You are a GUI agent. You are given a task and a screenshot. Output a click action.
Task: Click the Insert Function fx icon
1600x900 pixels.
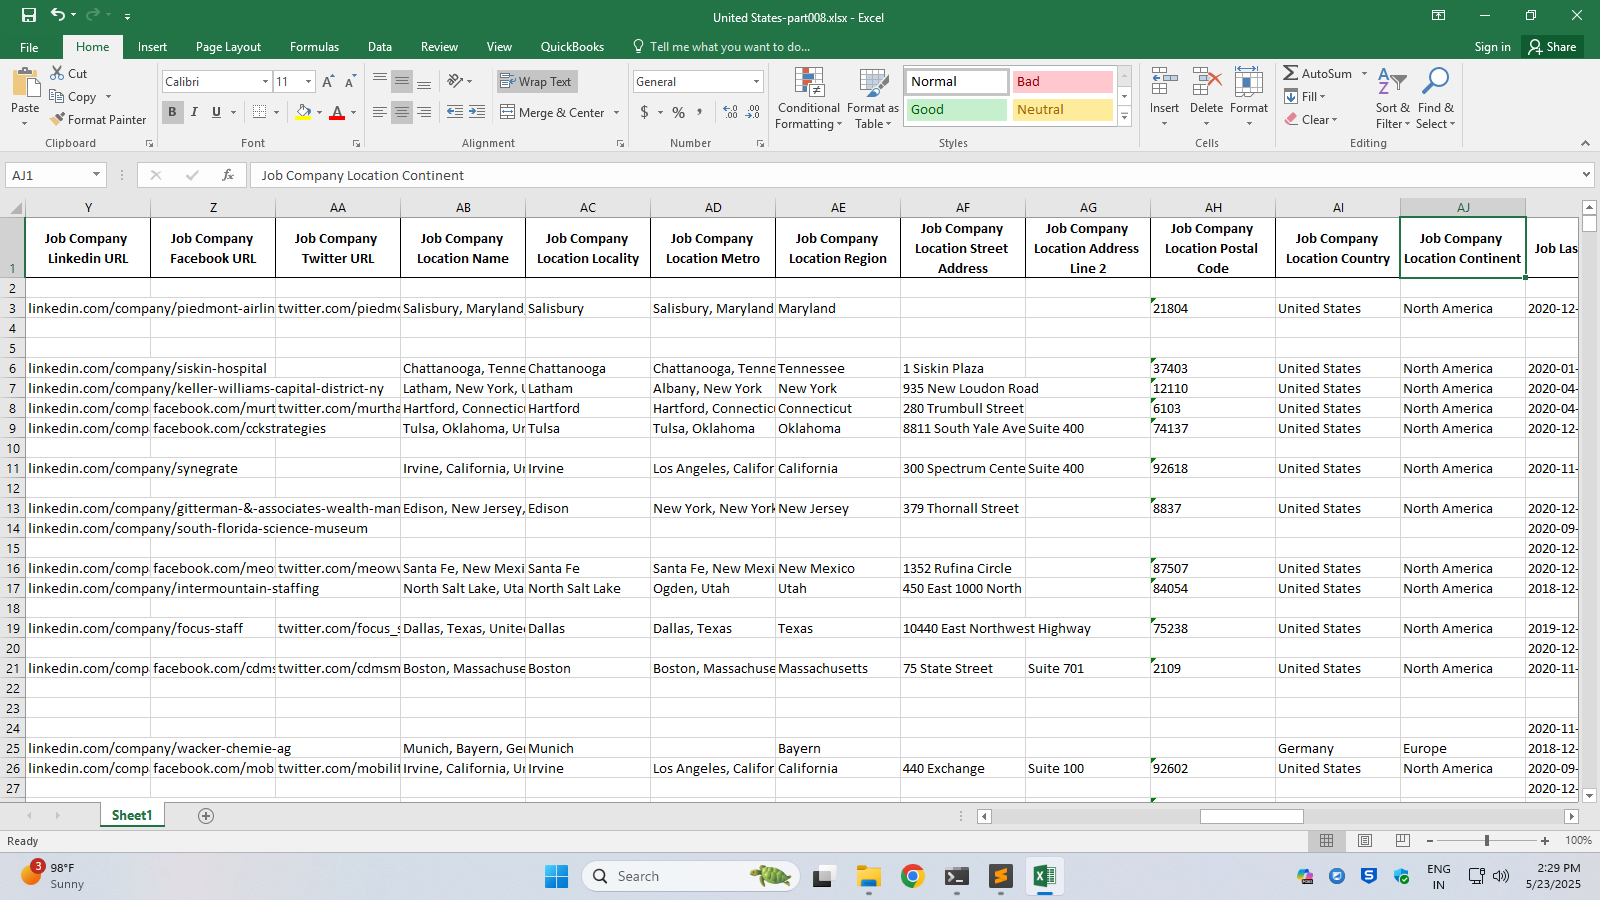pos(228,175)
